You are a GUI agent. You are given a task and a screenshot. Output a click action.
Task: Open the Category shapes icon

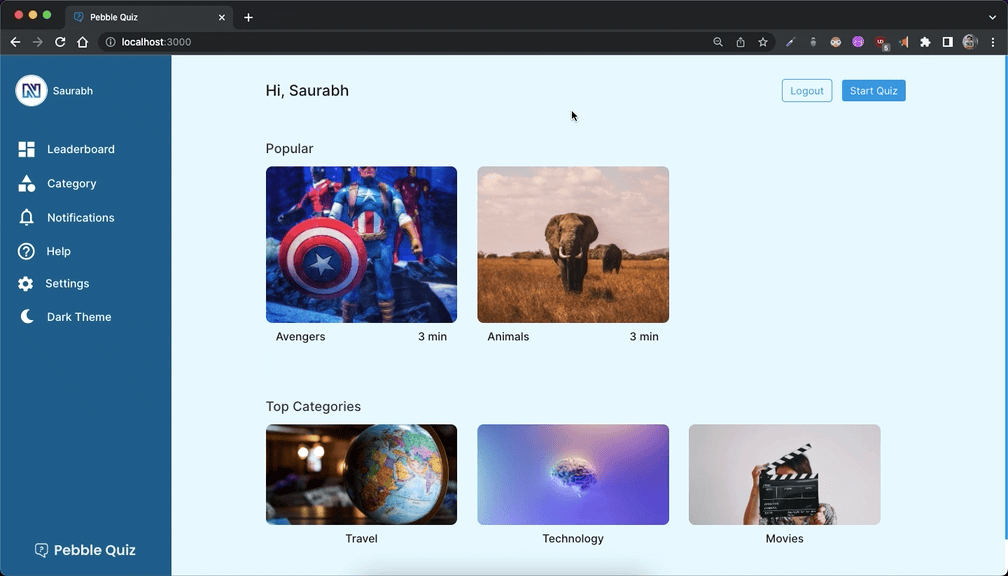click(x=27, y=184)
